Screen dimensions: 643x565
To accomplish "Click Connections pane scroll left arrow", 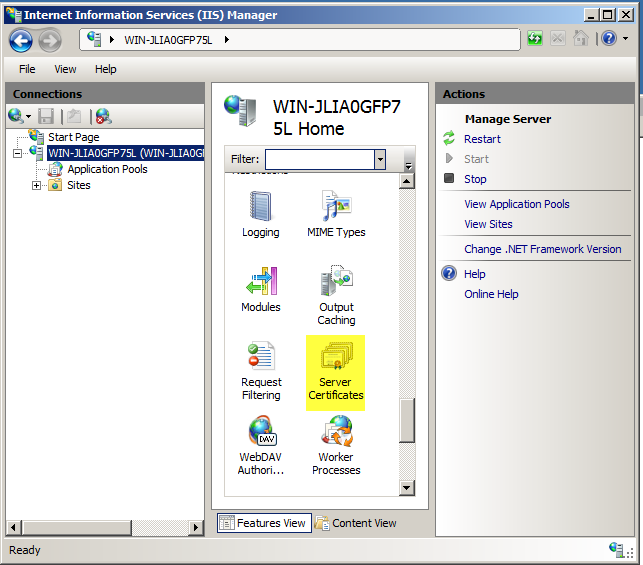I will point(14,527).
